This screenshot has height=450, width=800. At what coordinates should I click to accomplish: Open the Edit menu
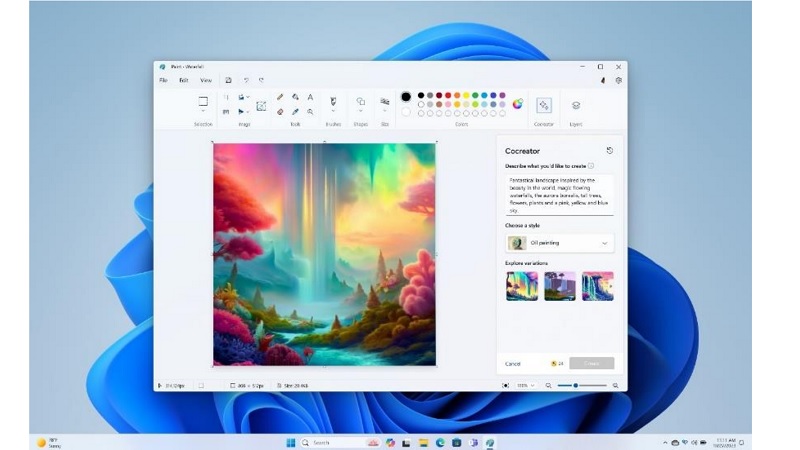click(x=184, y=80)
